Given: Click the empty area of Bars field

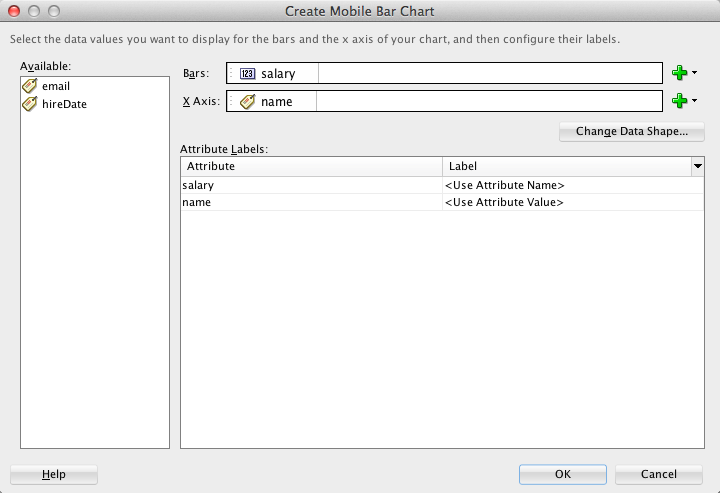Looking at the screenshot, I should (490, 73).
